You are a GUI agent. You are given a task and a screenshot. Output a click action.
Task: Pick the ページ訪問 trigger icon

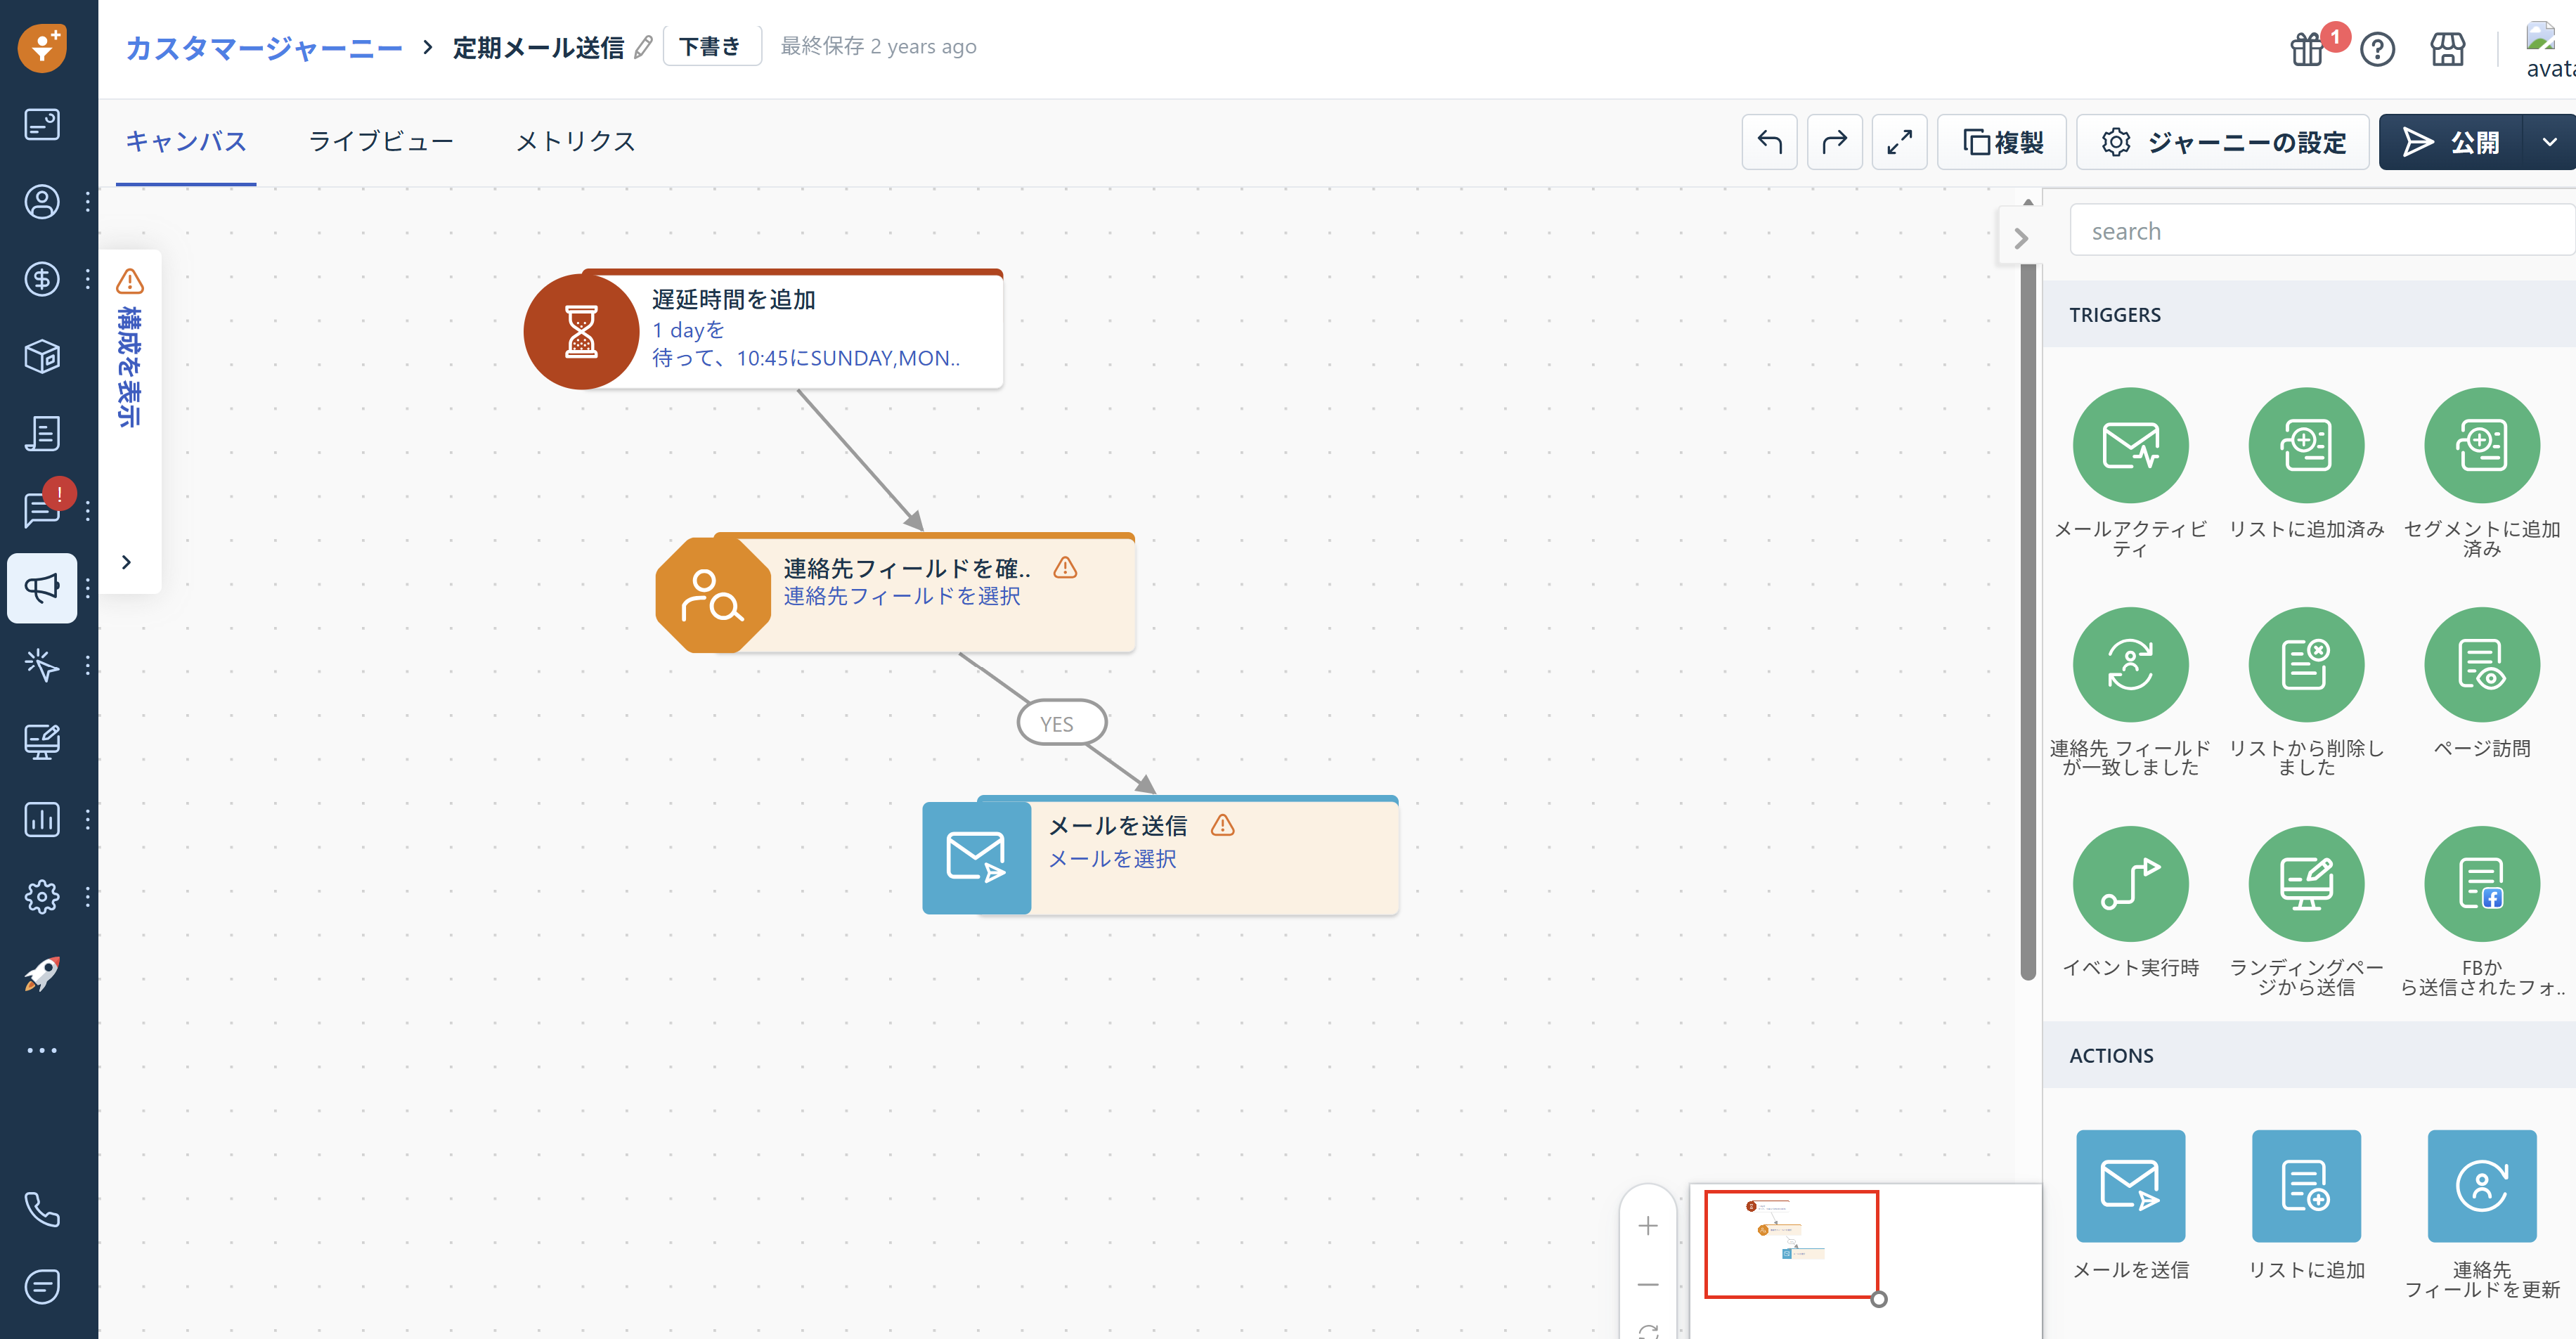(2481, 664)
